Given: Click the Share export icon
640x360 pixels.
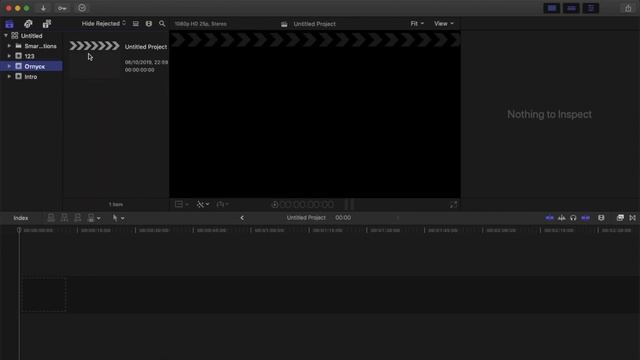Looking at the screenshot, I should [x=628, y=8].
